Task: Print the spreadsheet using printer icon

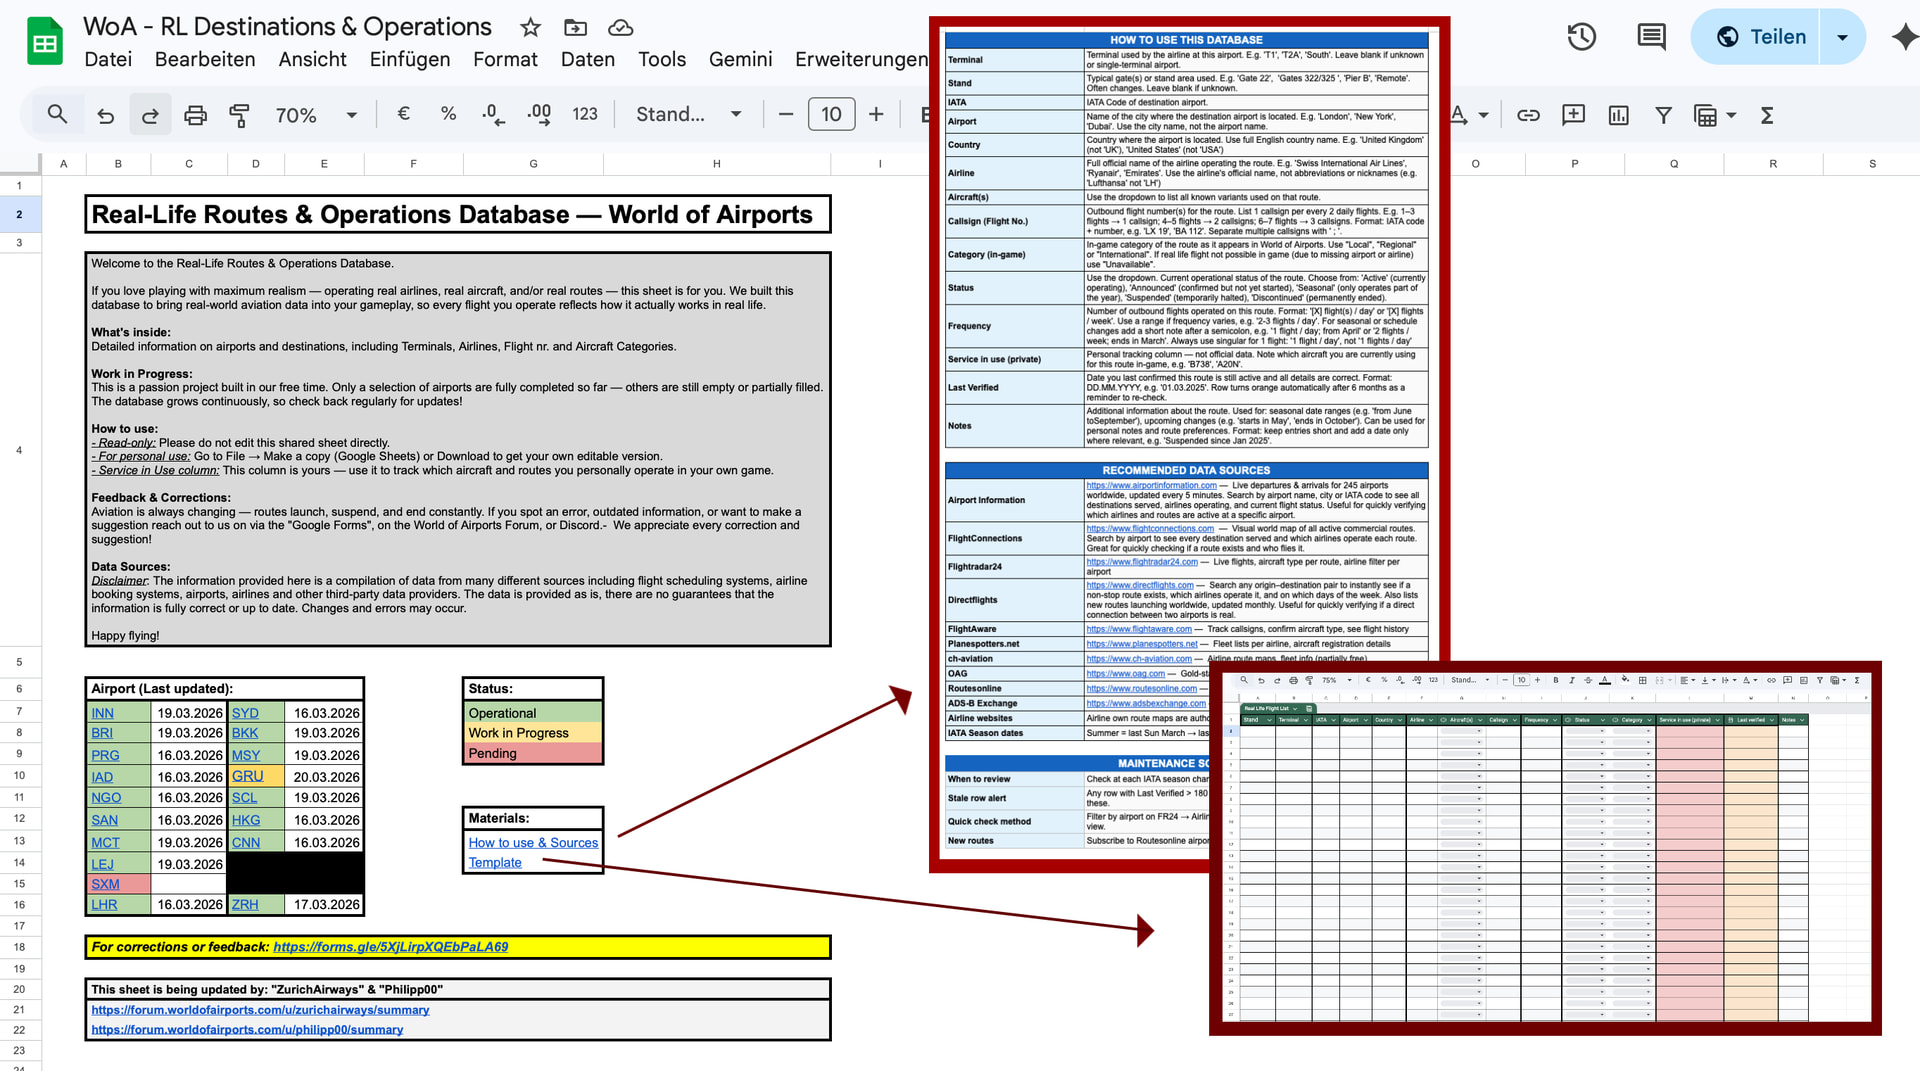Action: (x=195, y=115)
